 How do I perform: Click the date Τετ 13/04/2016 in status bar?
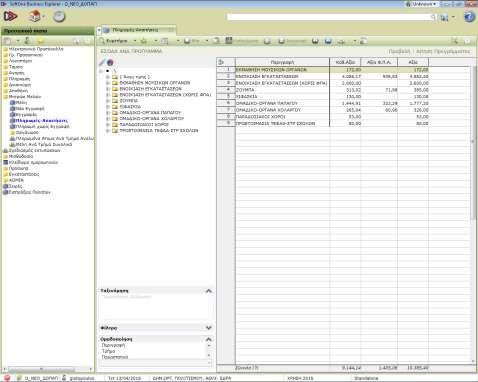[124, 378]
